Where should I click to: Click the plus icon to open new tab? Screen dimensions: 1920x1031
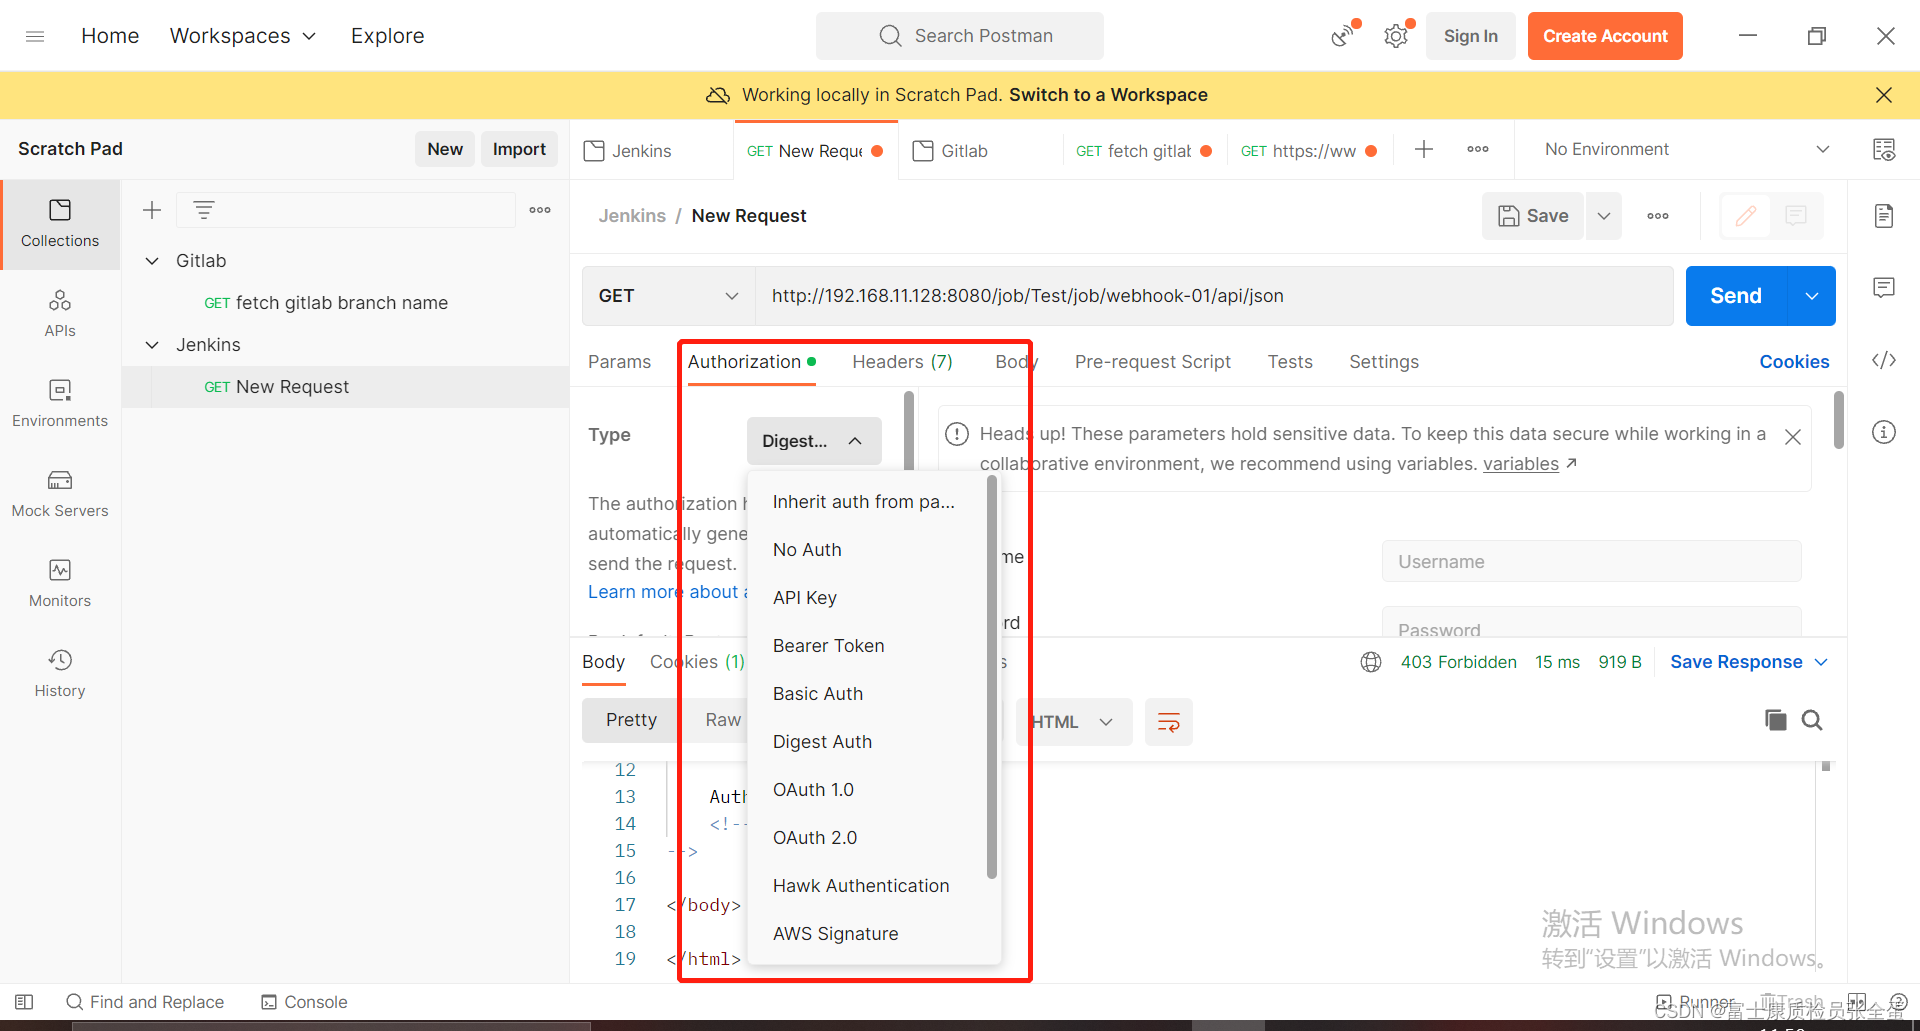(x=1424, y=150)
